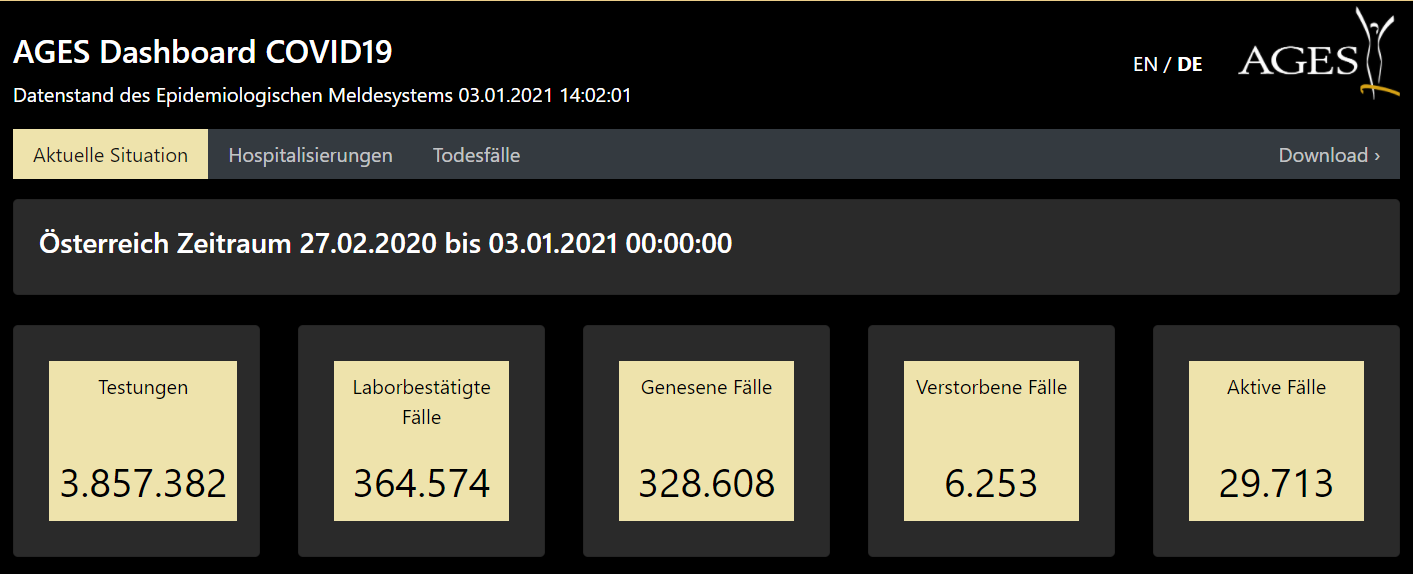The image size is (1413, 574).
Task: Select the DE language option
Action: 1190,64
